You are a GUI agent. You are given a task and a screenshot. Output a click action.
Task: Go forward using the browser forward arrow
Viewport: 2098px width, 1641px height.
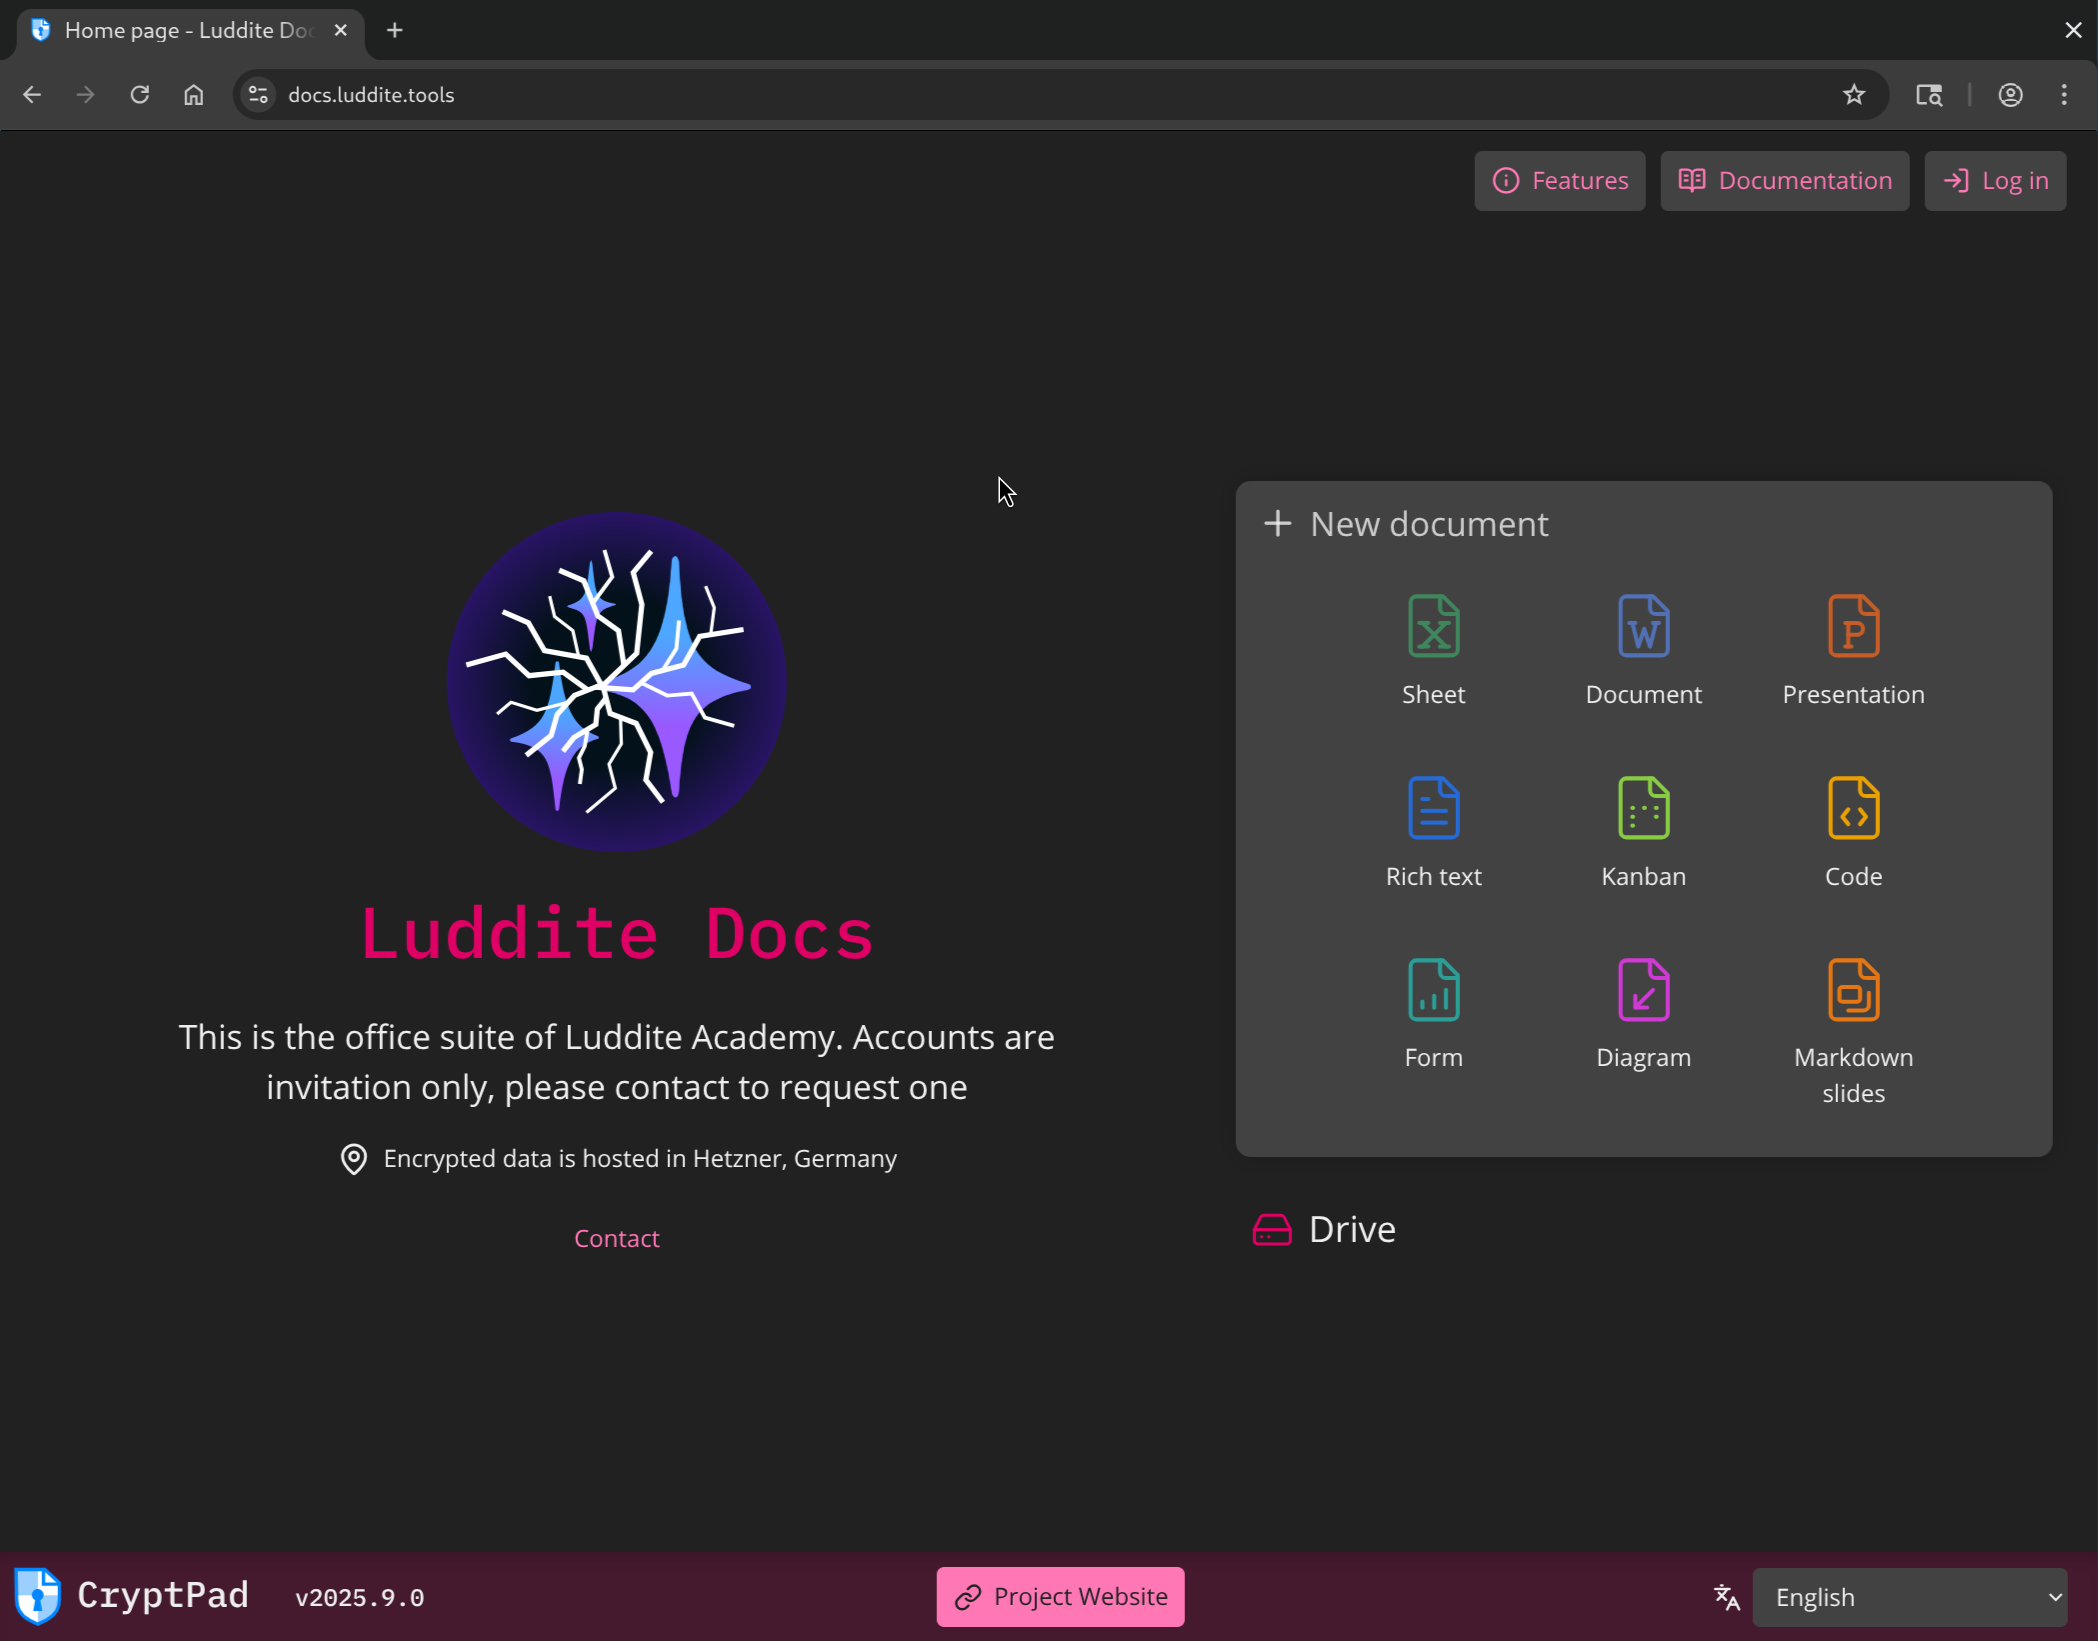[x=86, y=95]
